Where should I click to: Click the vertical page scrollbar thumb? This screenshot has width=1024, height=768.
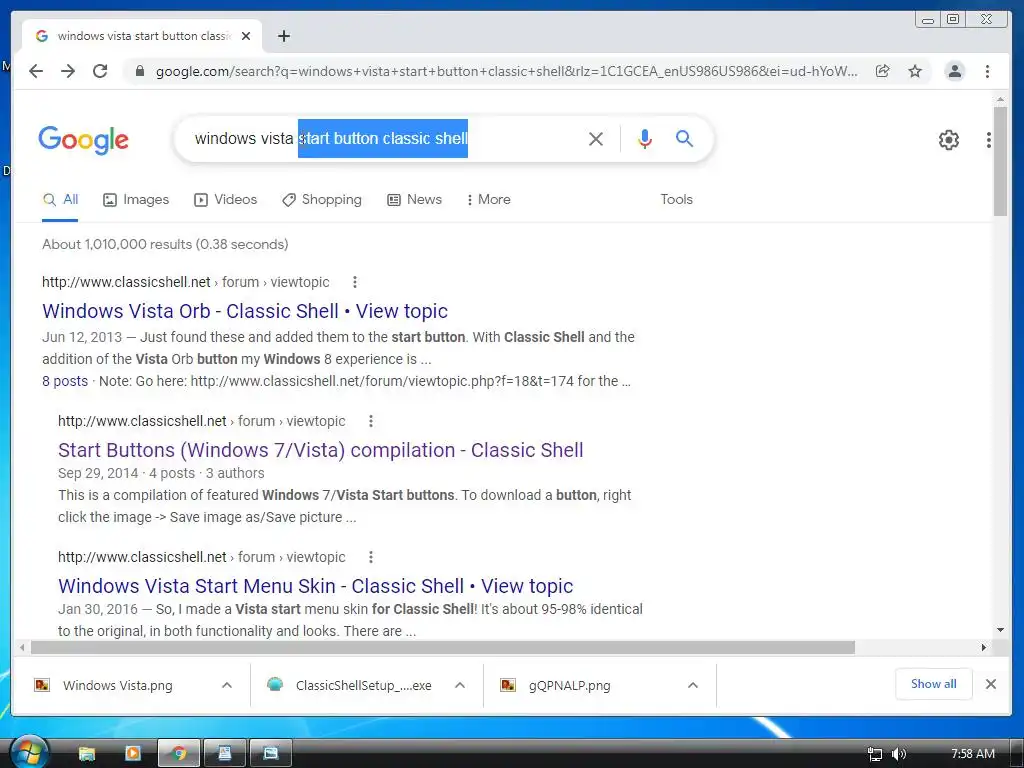tap(1000, 161)
